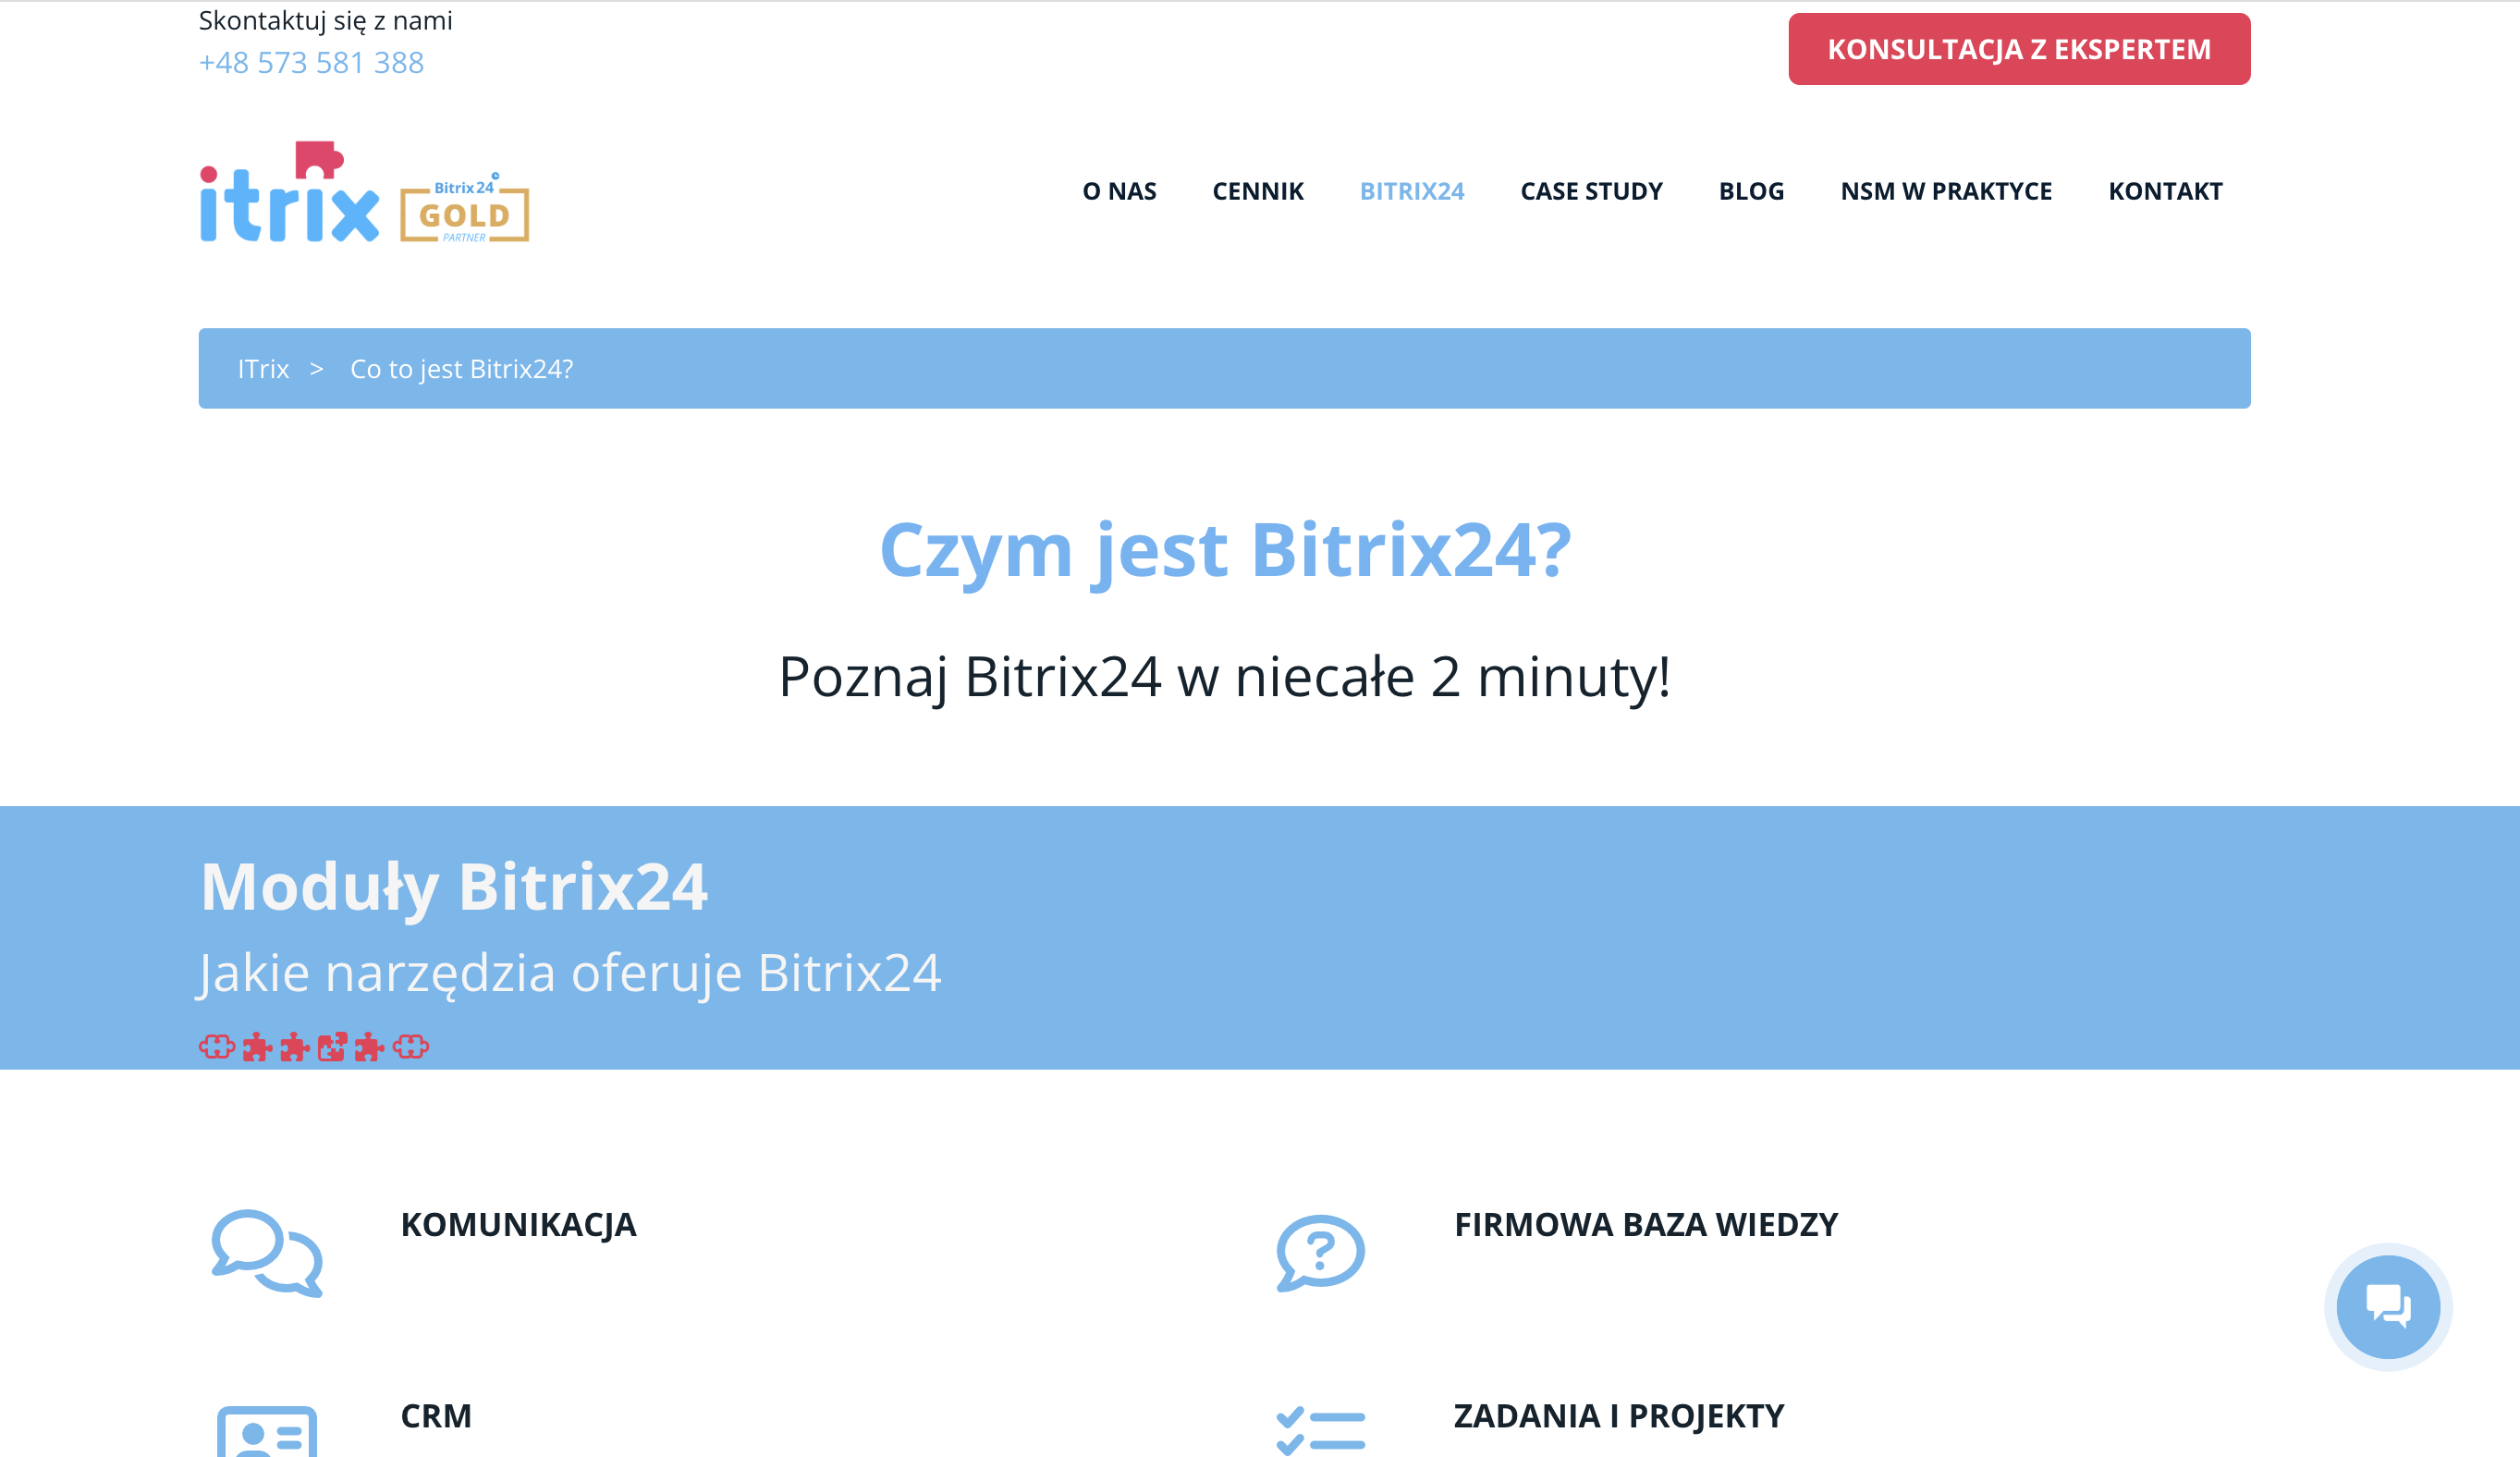The width and height of the screenshot is (2520, 1457).
Task: Click the itrix logo
Action: click(290, 200)
